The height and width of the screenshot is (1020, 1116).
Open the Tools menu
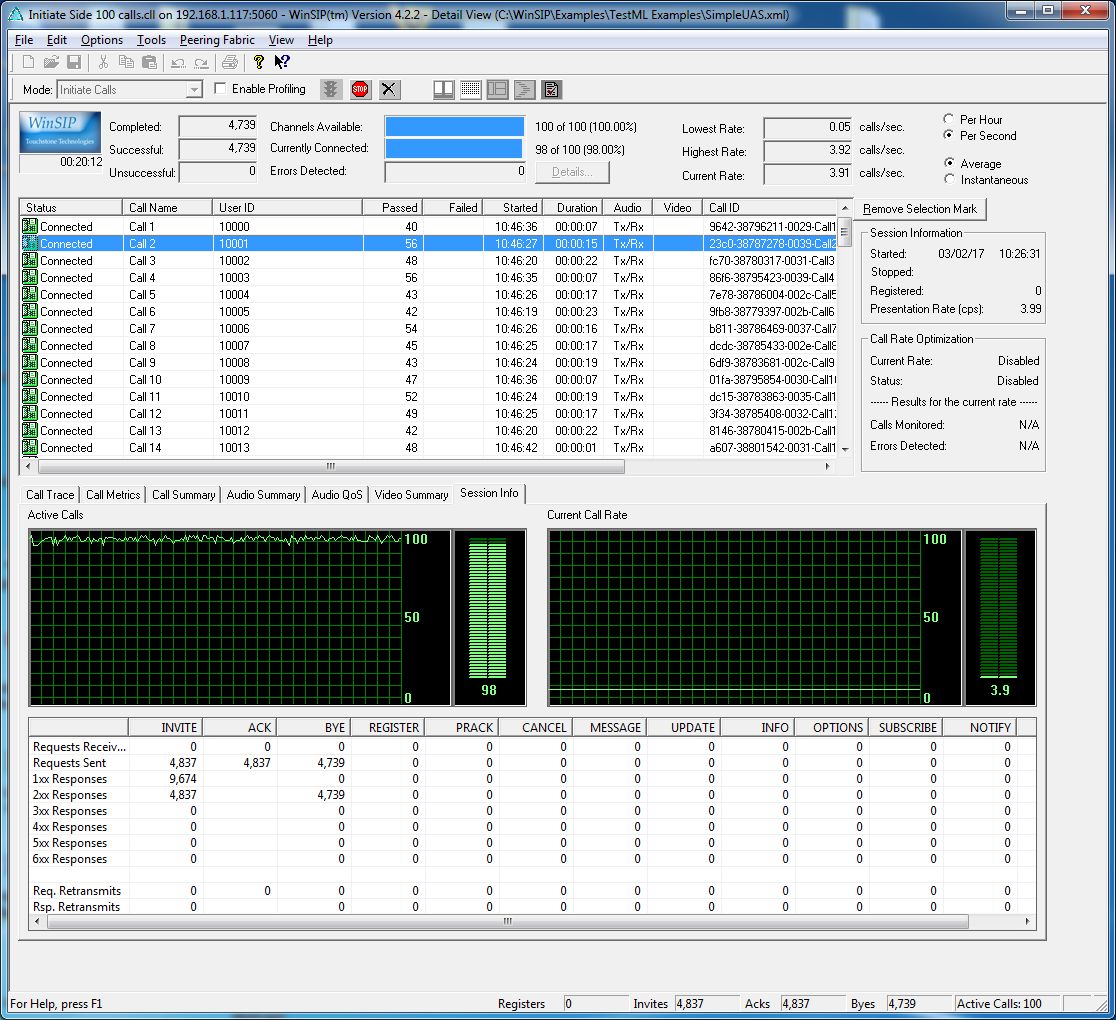click(152, 40)
